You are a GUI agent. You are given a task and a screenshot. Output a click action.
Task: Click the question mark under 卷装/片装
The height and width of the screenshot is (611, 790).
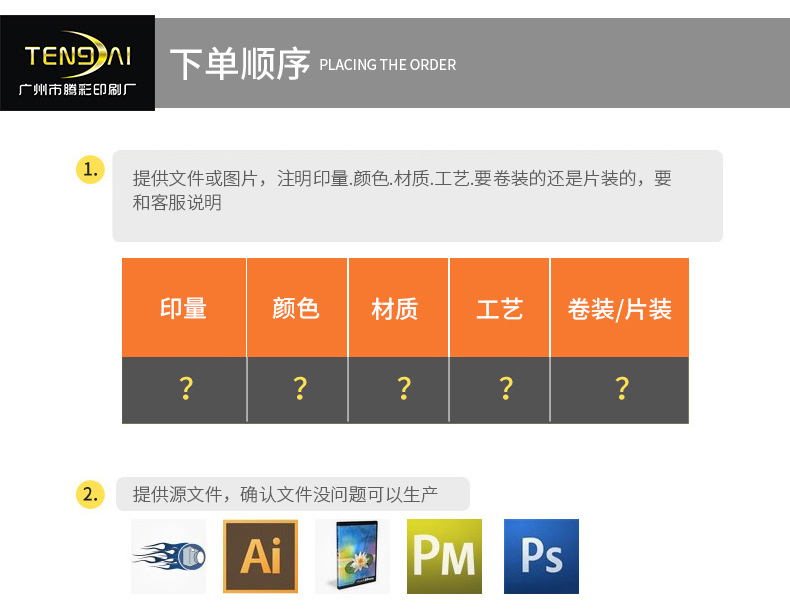[x=622, y=388]
